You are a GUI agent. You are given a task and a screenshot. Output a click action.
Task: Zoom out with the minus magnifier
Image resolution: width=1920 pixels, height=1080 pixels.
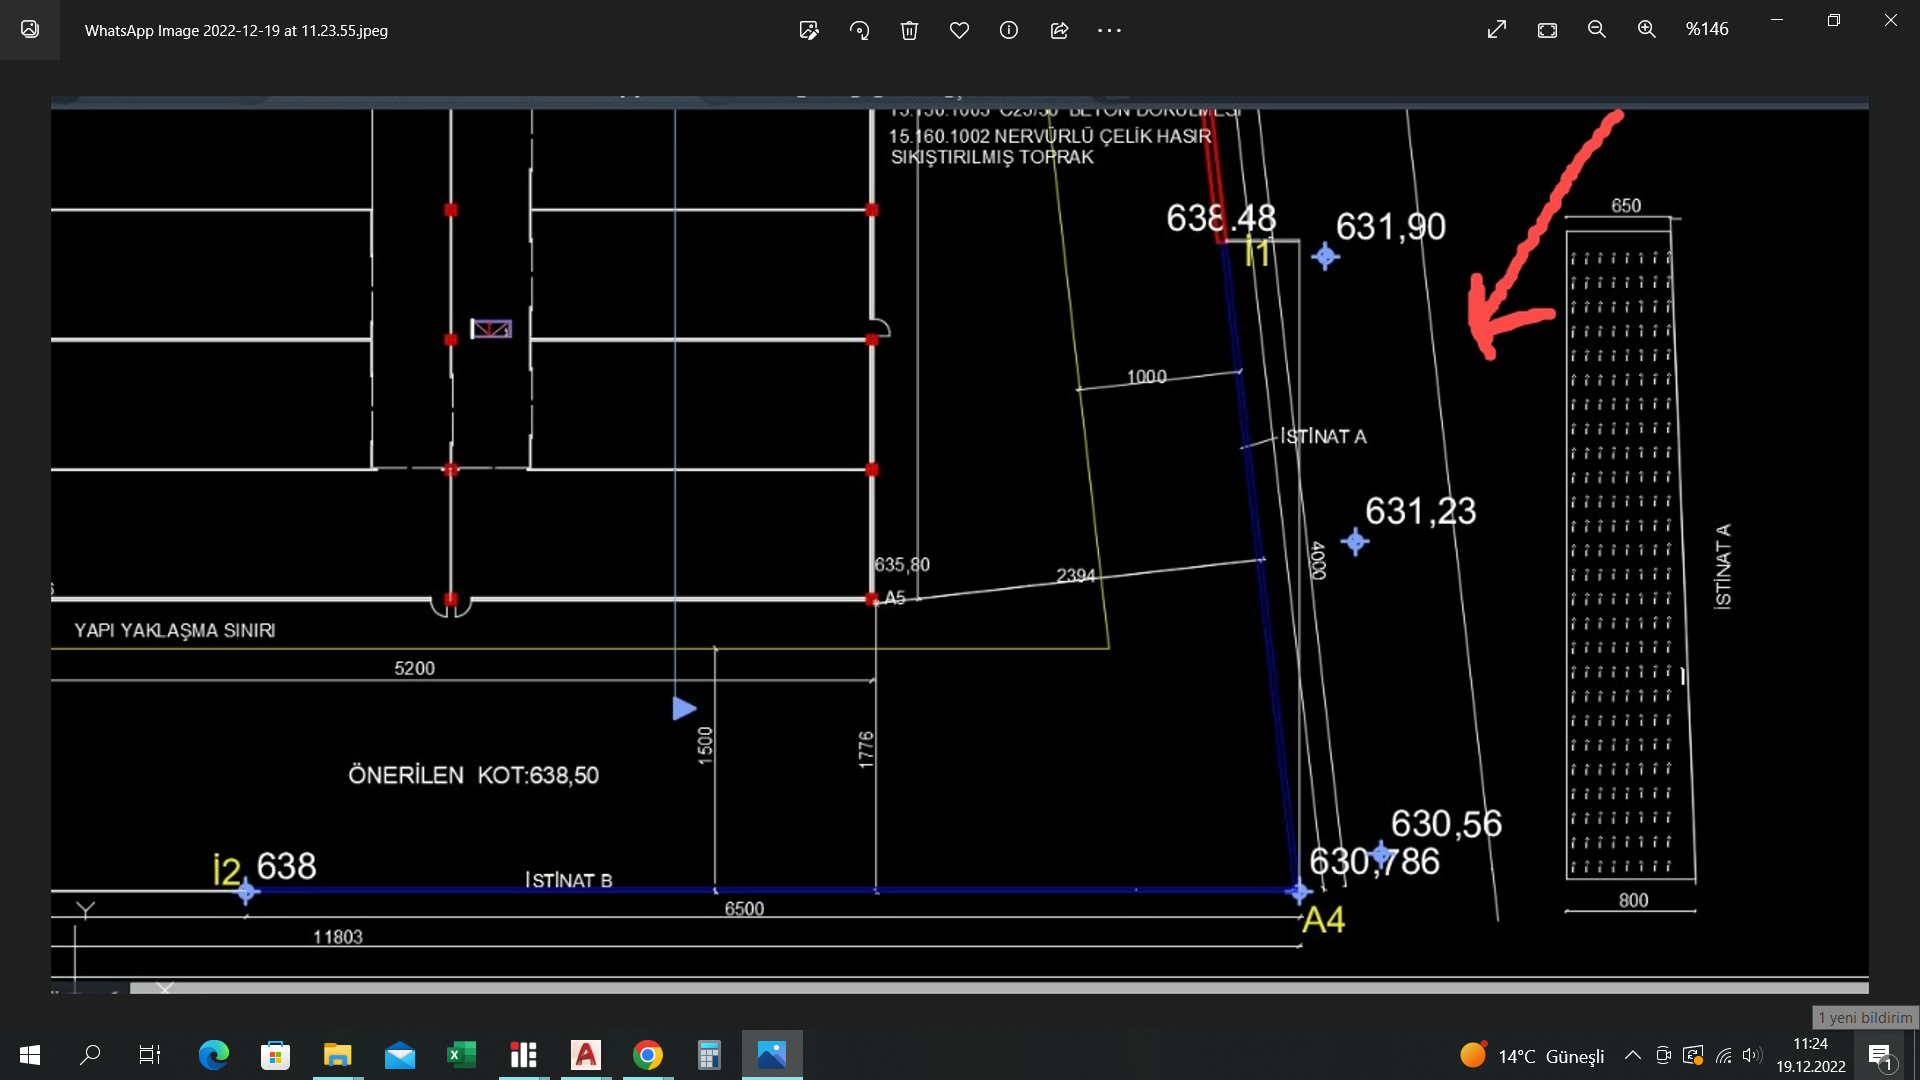pos(1597,30)
